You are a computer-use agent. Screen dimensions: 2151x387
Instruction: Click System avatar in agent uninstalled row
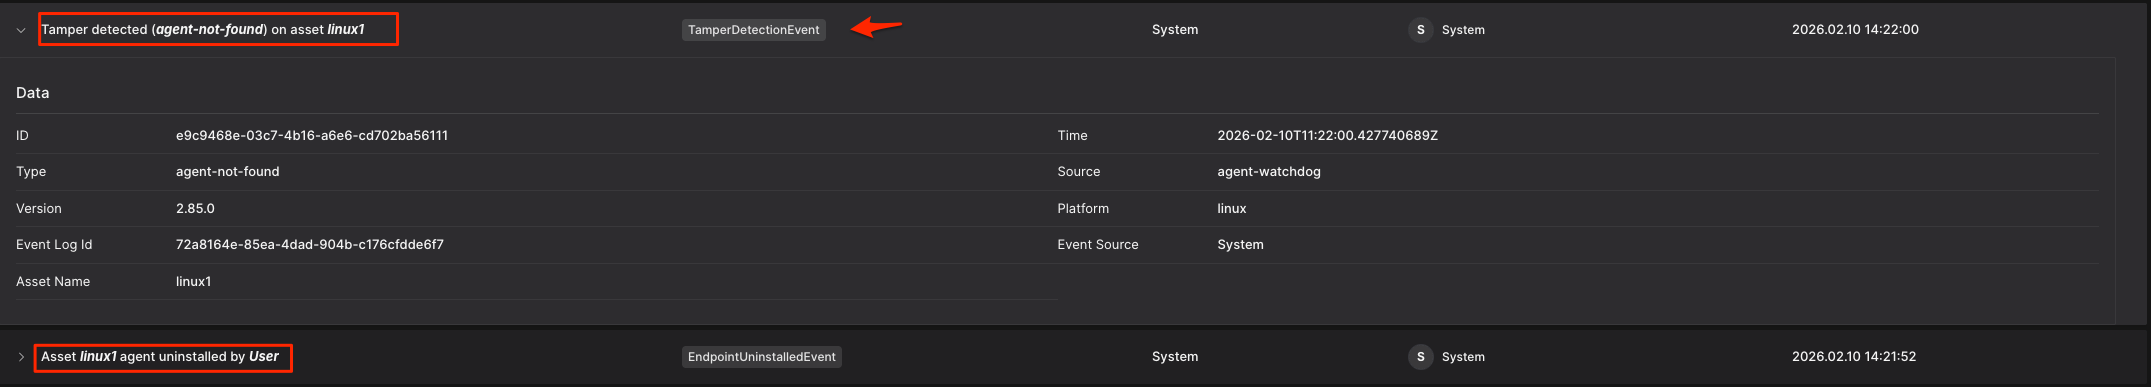1420,357
